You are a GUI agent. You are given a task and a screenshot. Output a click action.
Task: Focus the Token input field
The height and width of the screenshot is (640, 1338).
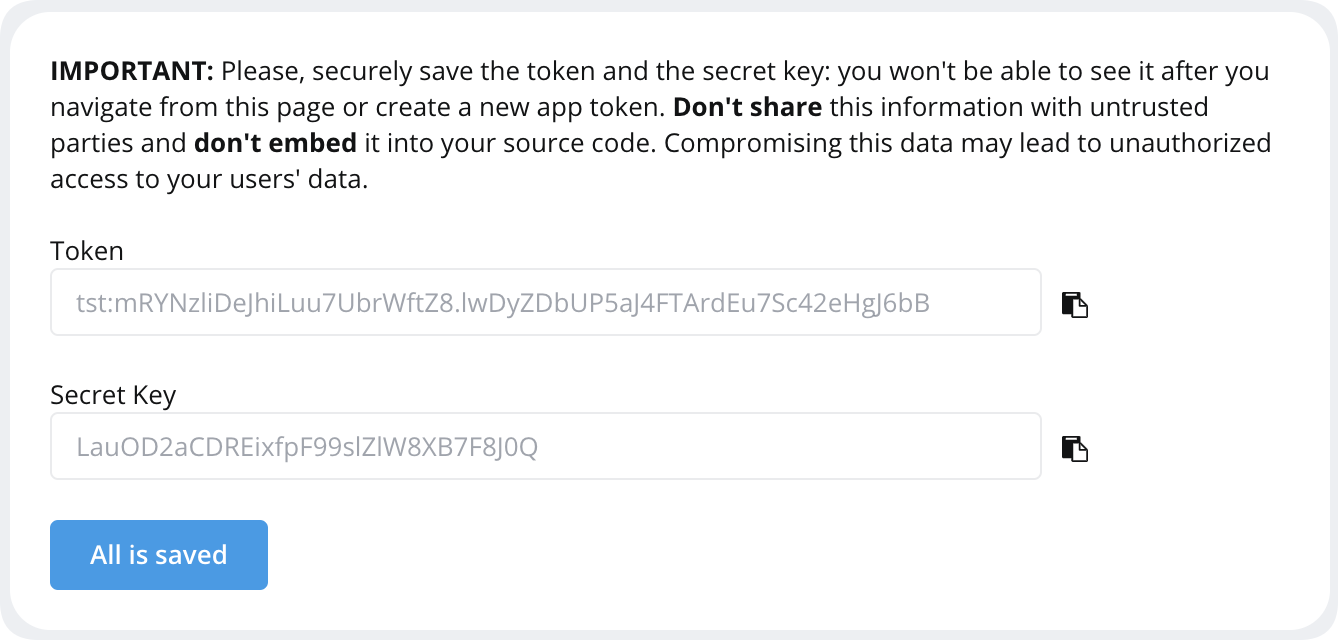(x=546, y=302)
